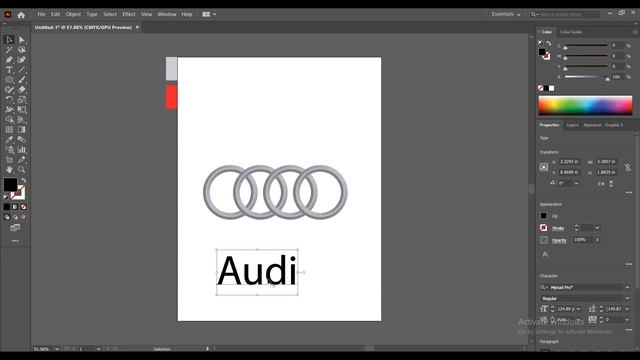Select the Lasso tool
640x360 pixels.
tap(22, 50)
